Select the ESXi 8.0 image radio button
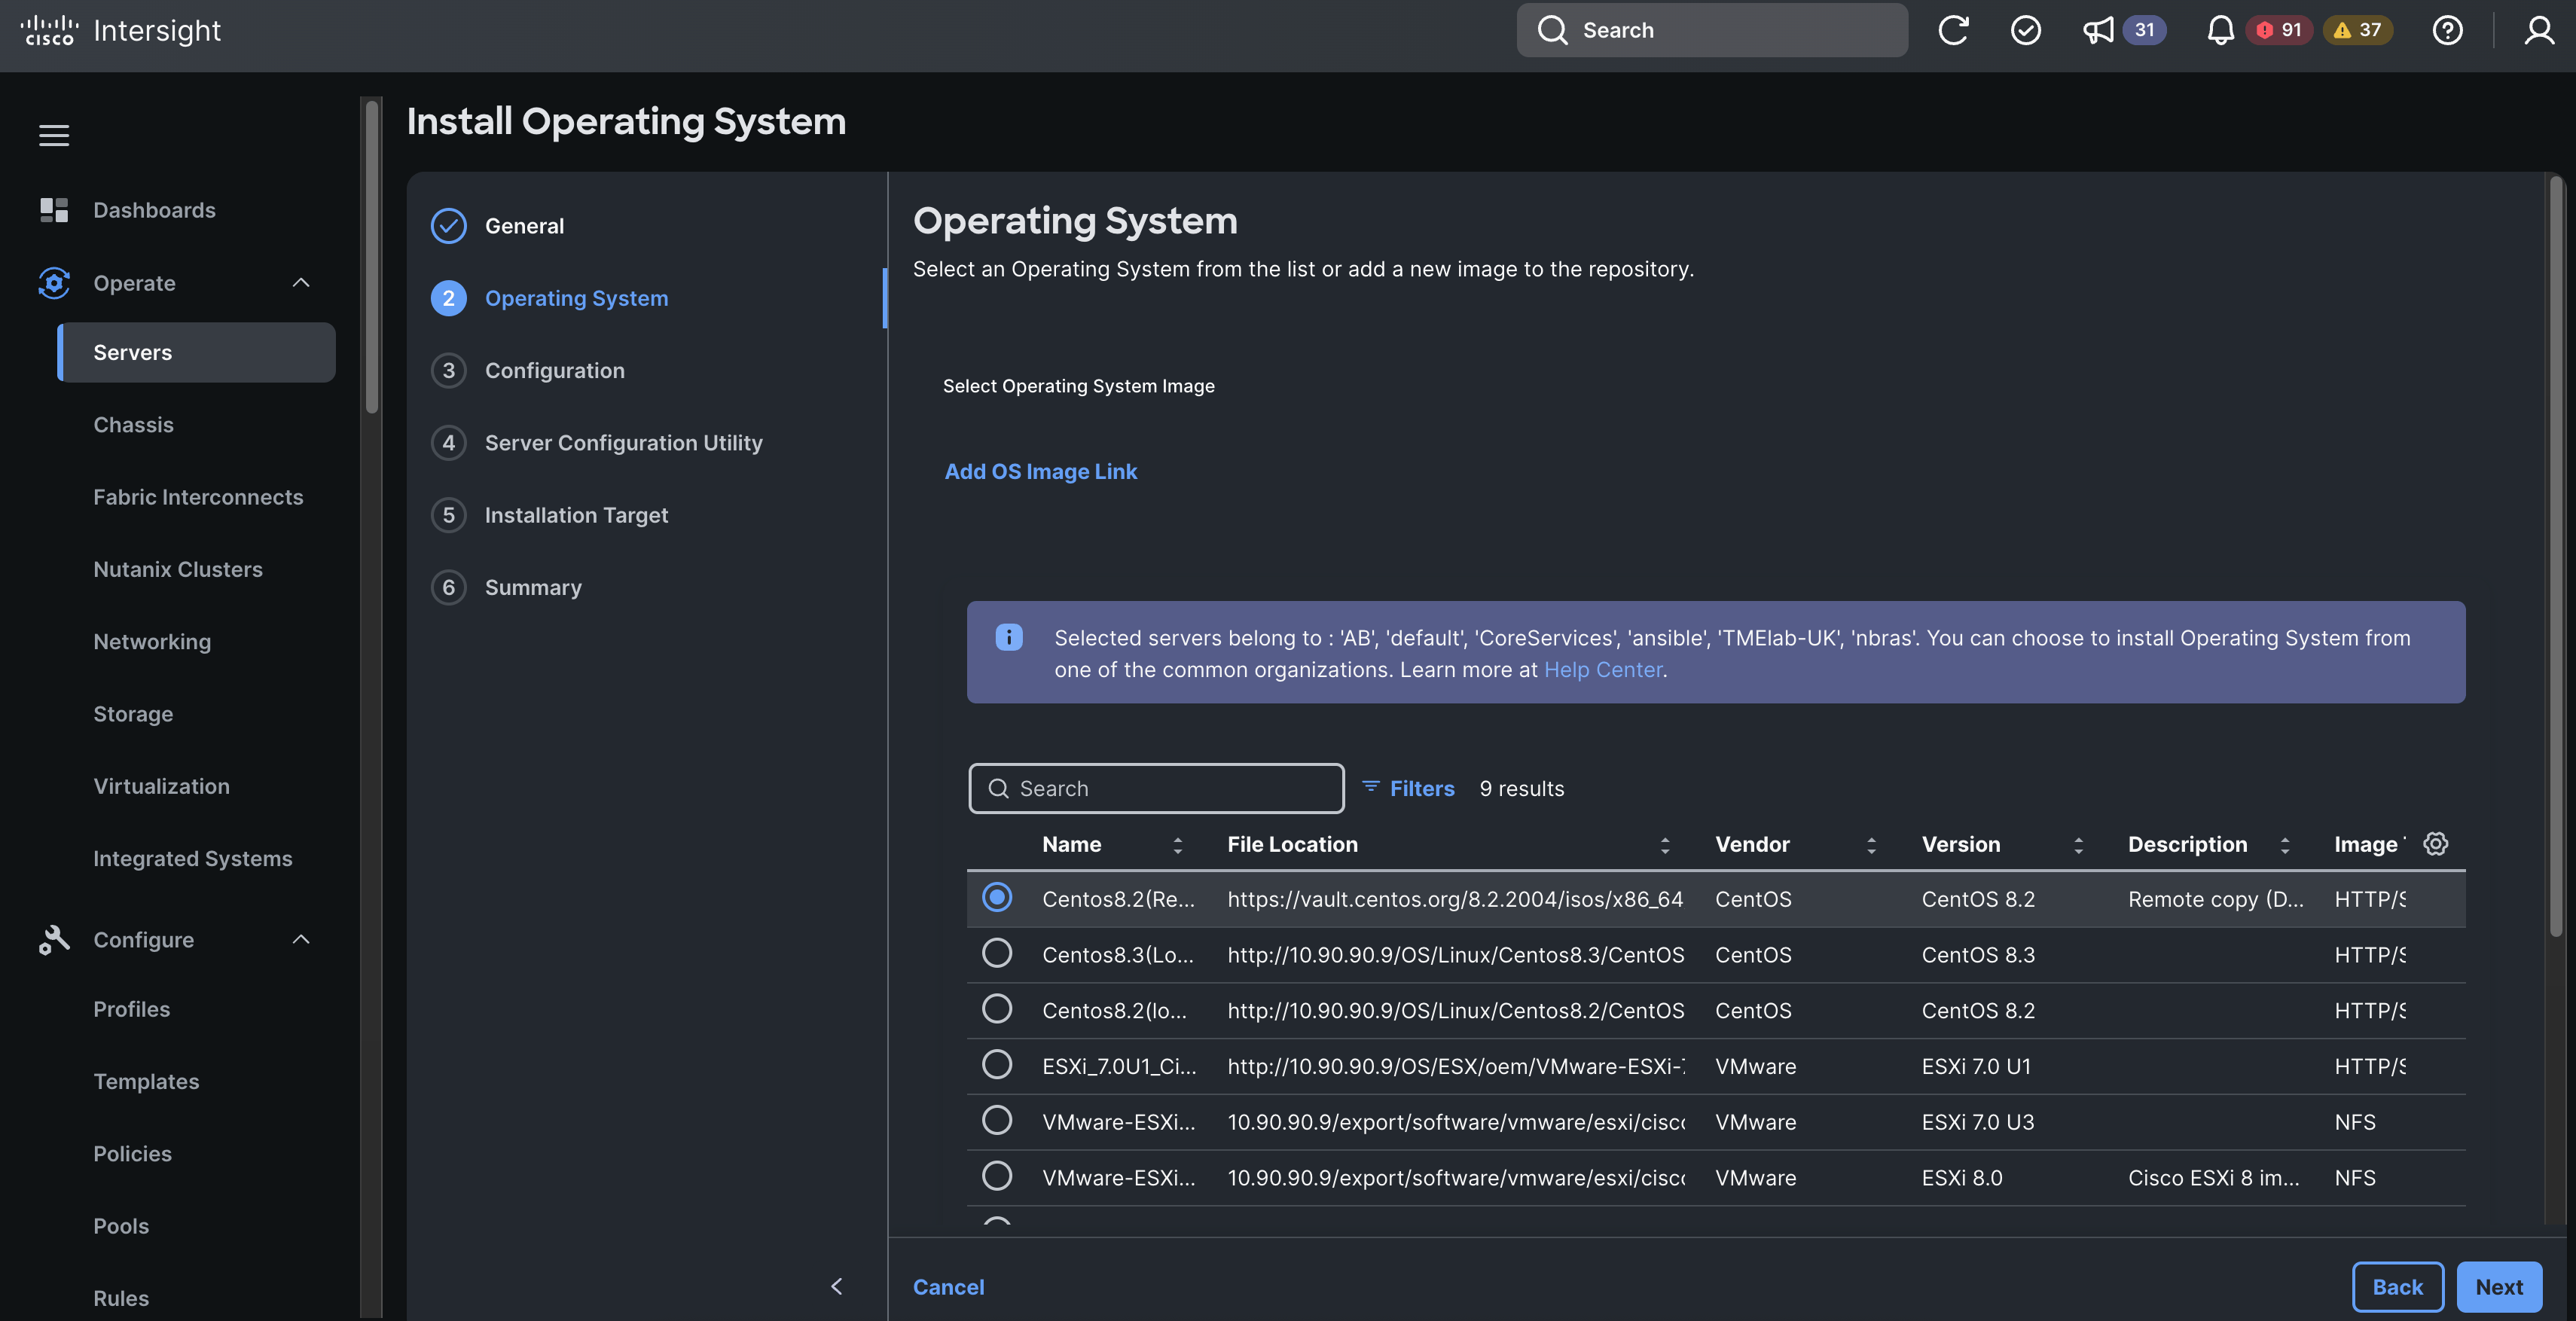 996,1177
